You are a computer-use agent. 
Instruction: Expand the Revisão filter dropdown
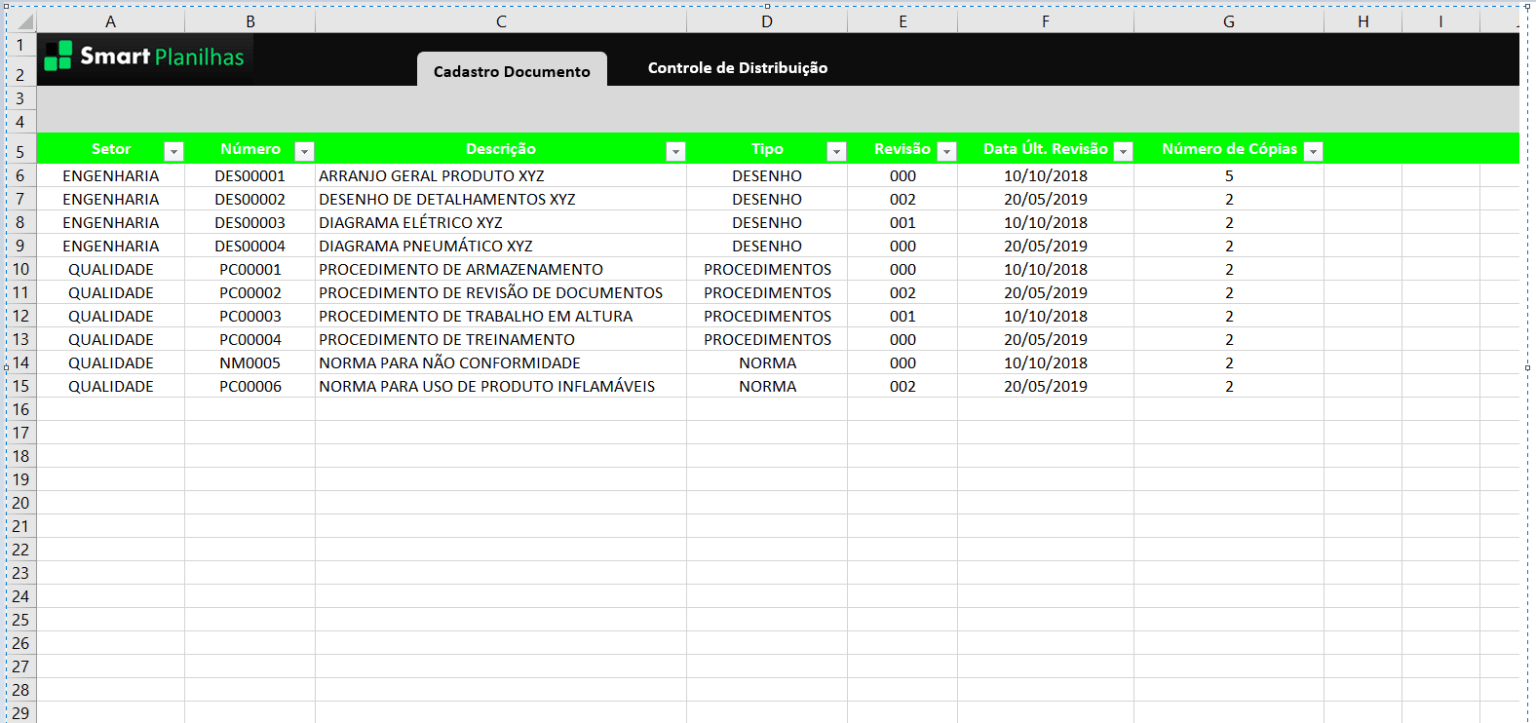pos(946,151)
